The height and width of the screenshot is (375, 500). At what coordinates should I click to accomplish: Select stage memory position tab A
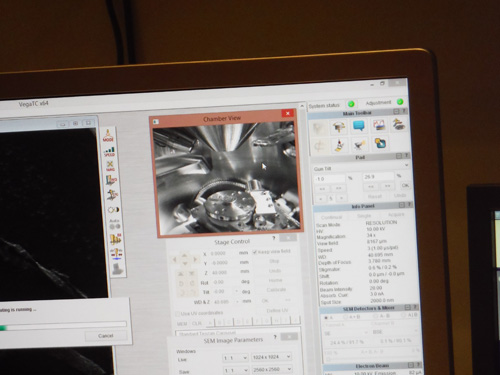[210, 323]
